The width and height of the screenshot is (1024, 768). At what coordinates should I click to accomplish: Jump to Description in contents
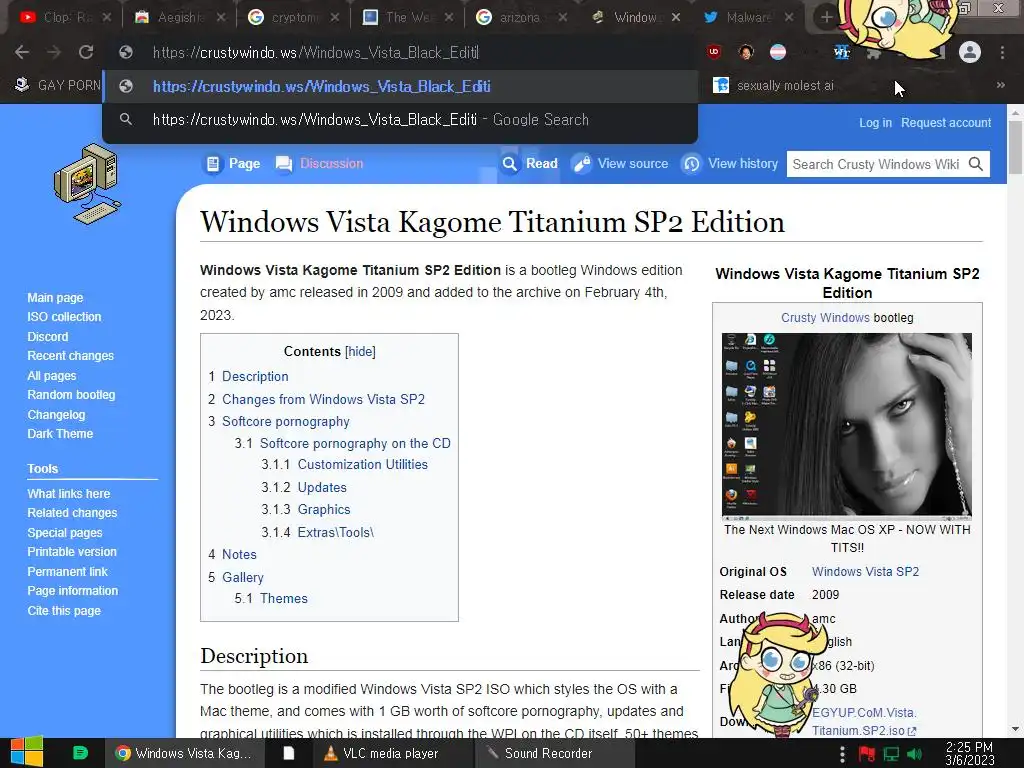coord(255,376)
